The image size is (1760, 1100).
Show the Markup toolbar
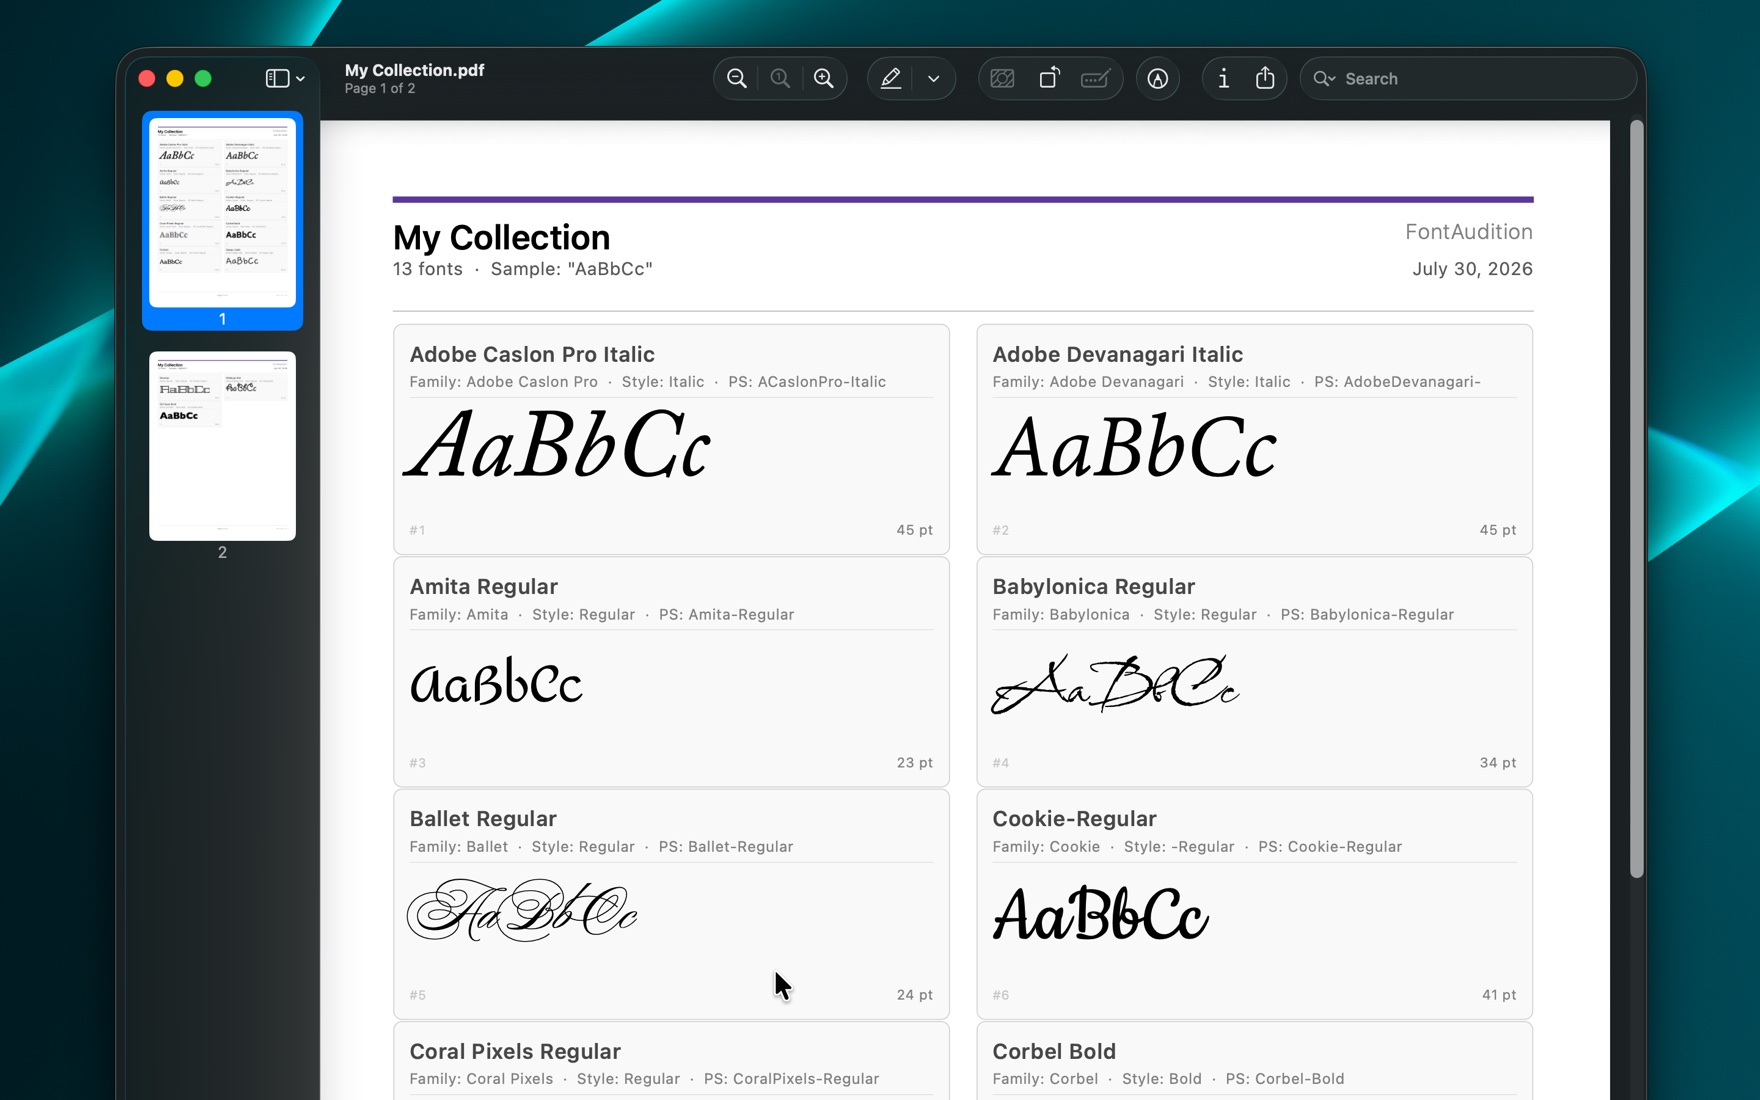pos(1157,79)
